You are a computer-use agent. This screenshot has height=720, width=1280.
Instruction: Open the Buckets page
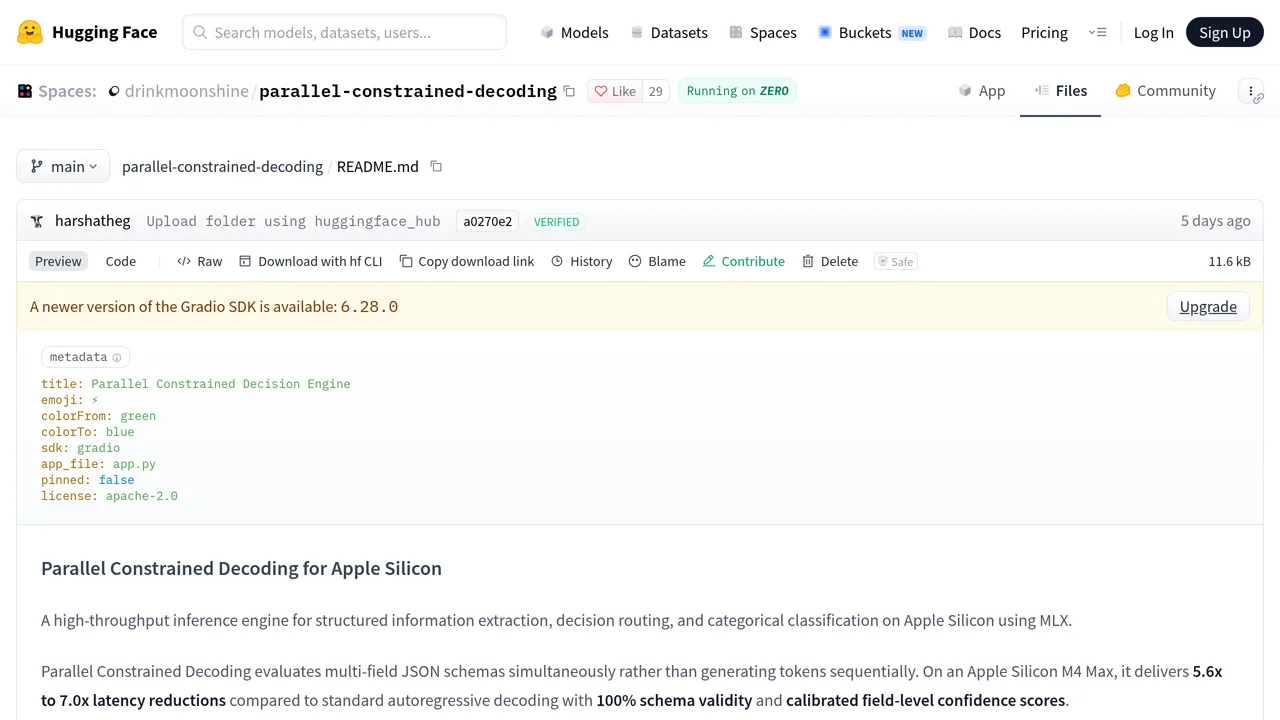871,32
